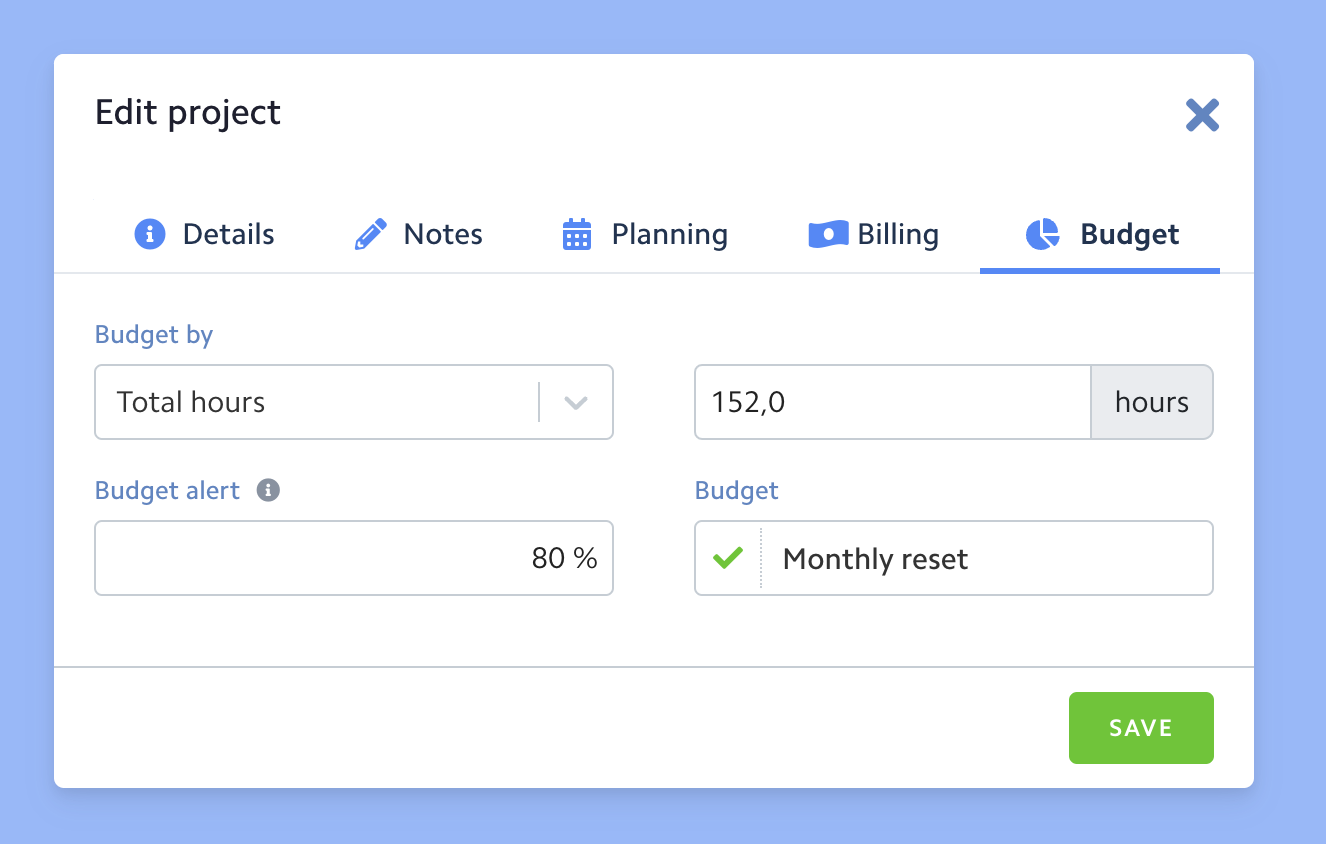Click the Budget alert info icon
The image size is (1326, 844).
pyautogui.click(x=268, y=491)
